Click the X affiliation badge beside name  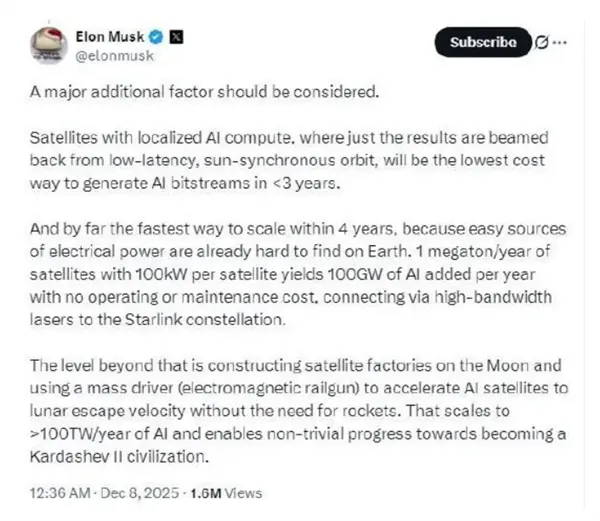172,36
